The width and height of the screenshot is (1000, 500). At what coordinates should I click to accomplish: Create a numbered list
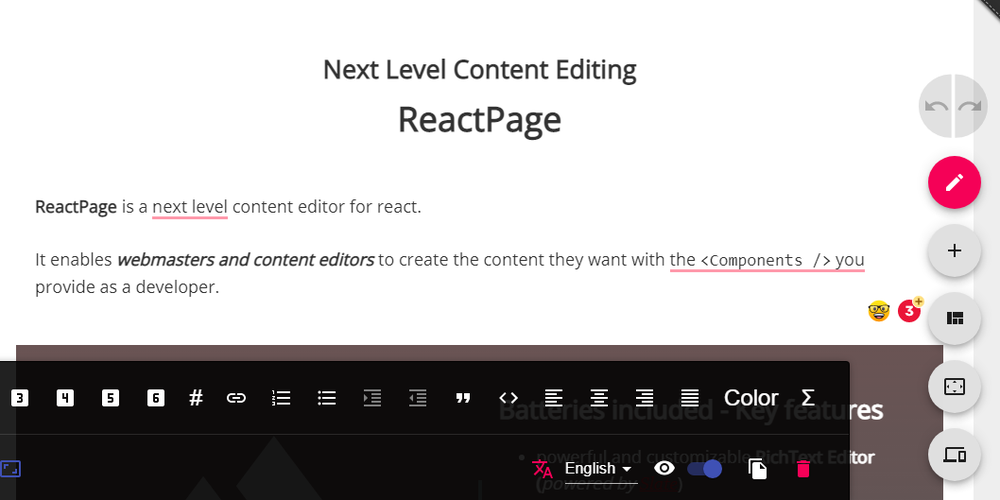coord(281,399)
